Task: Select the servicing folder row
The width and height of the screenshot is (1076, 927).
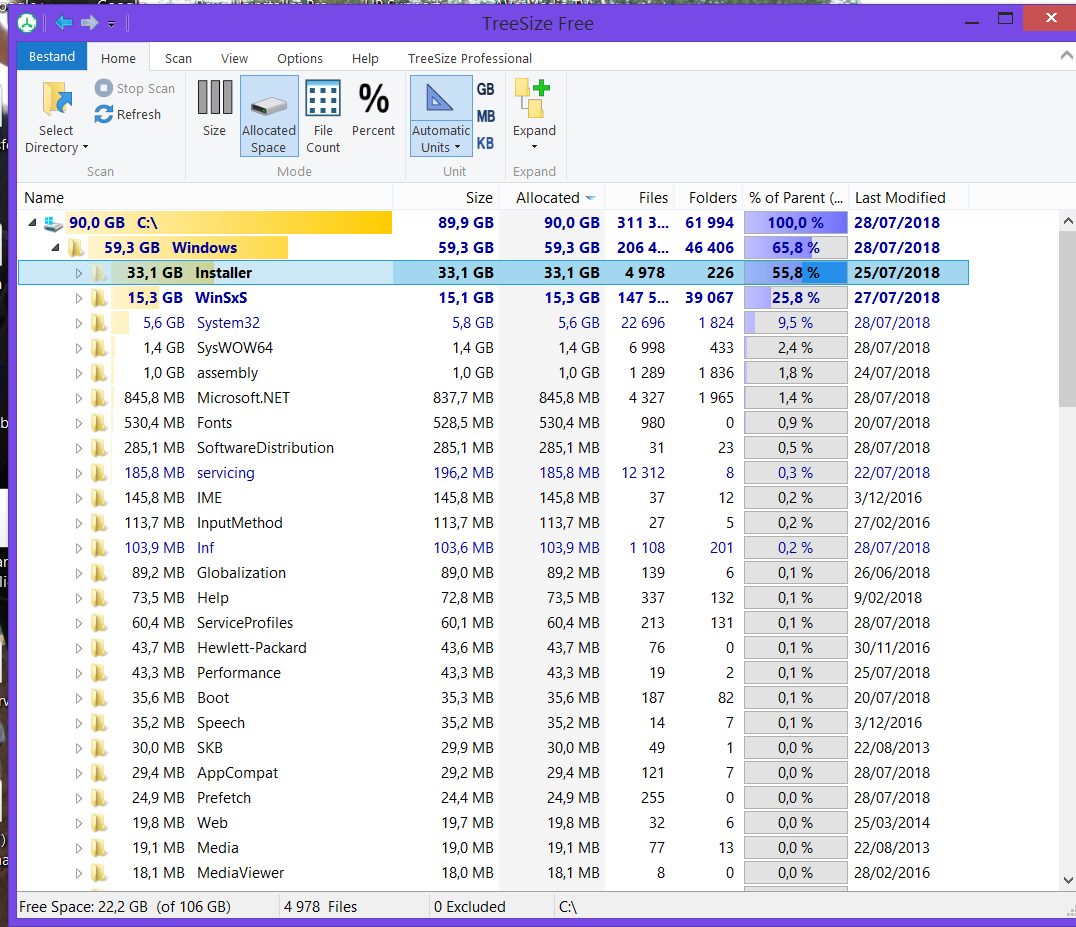Action: [x=493, y=473]
